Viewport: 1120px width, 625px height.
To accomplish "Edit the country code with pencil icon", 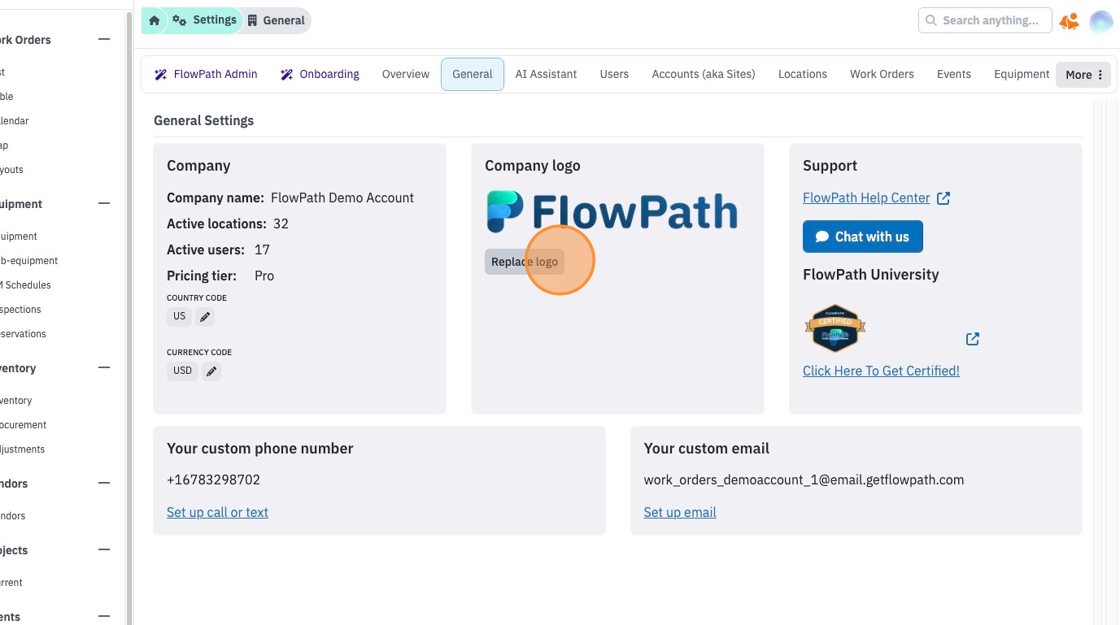I will (205, 316).
